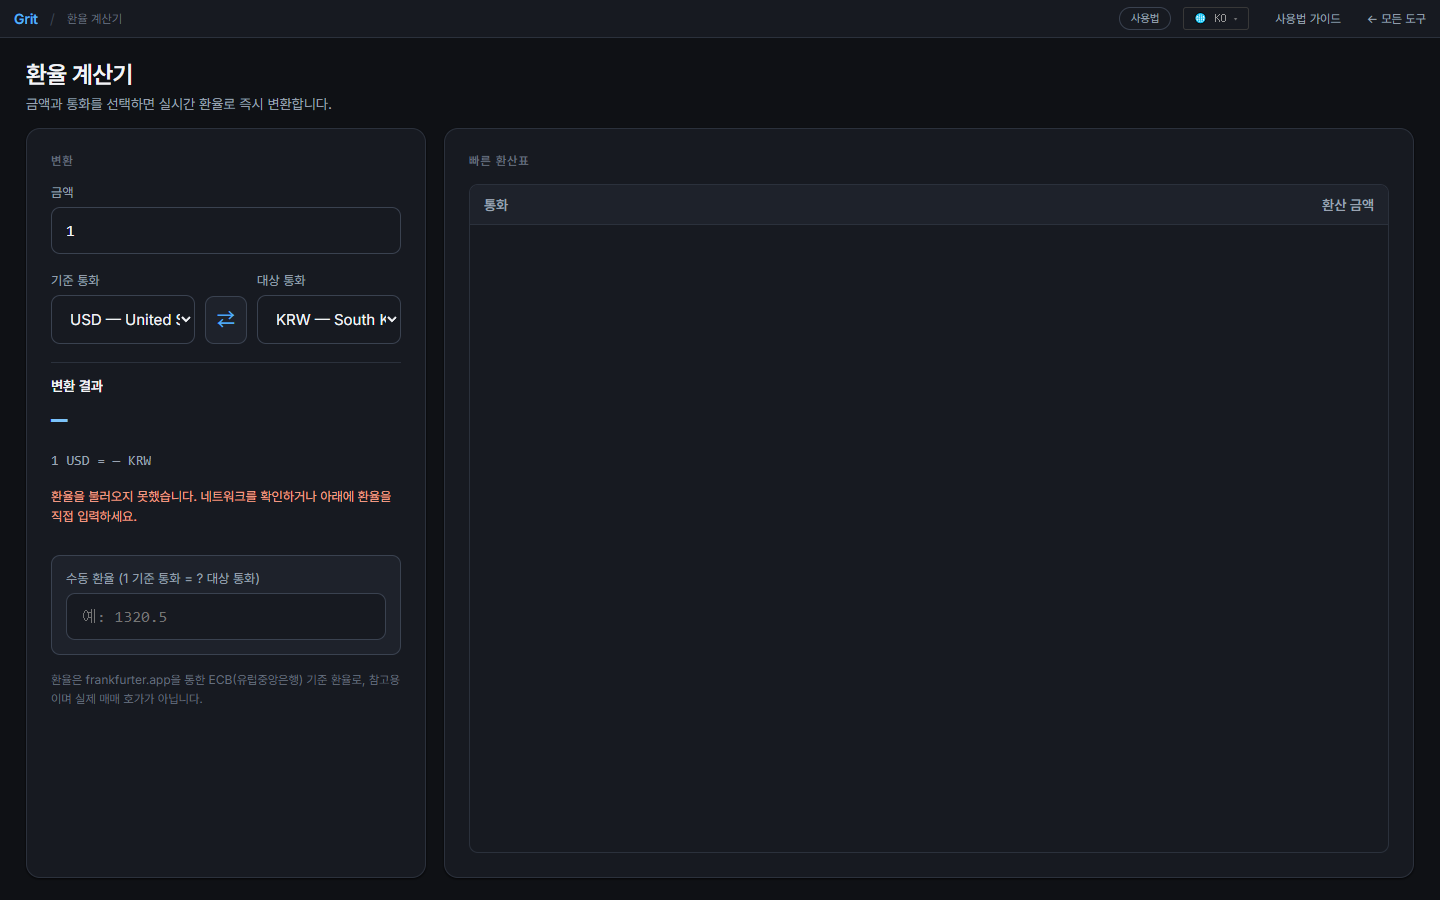Click the 환산 금액 column header

point(1348,205)
